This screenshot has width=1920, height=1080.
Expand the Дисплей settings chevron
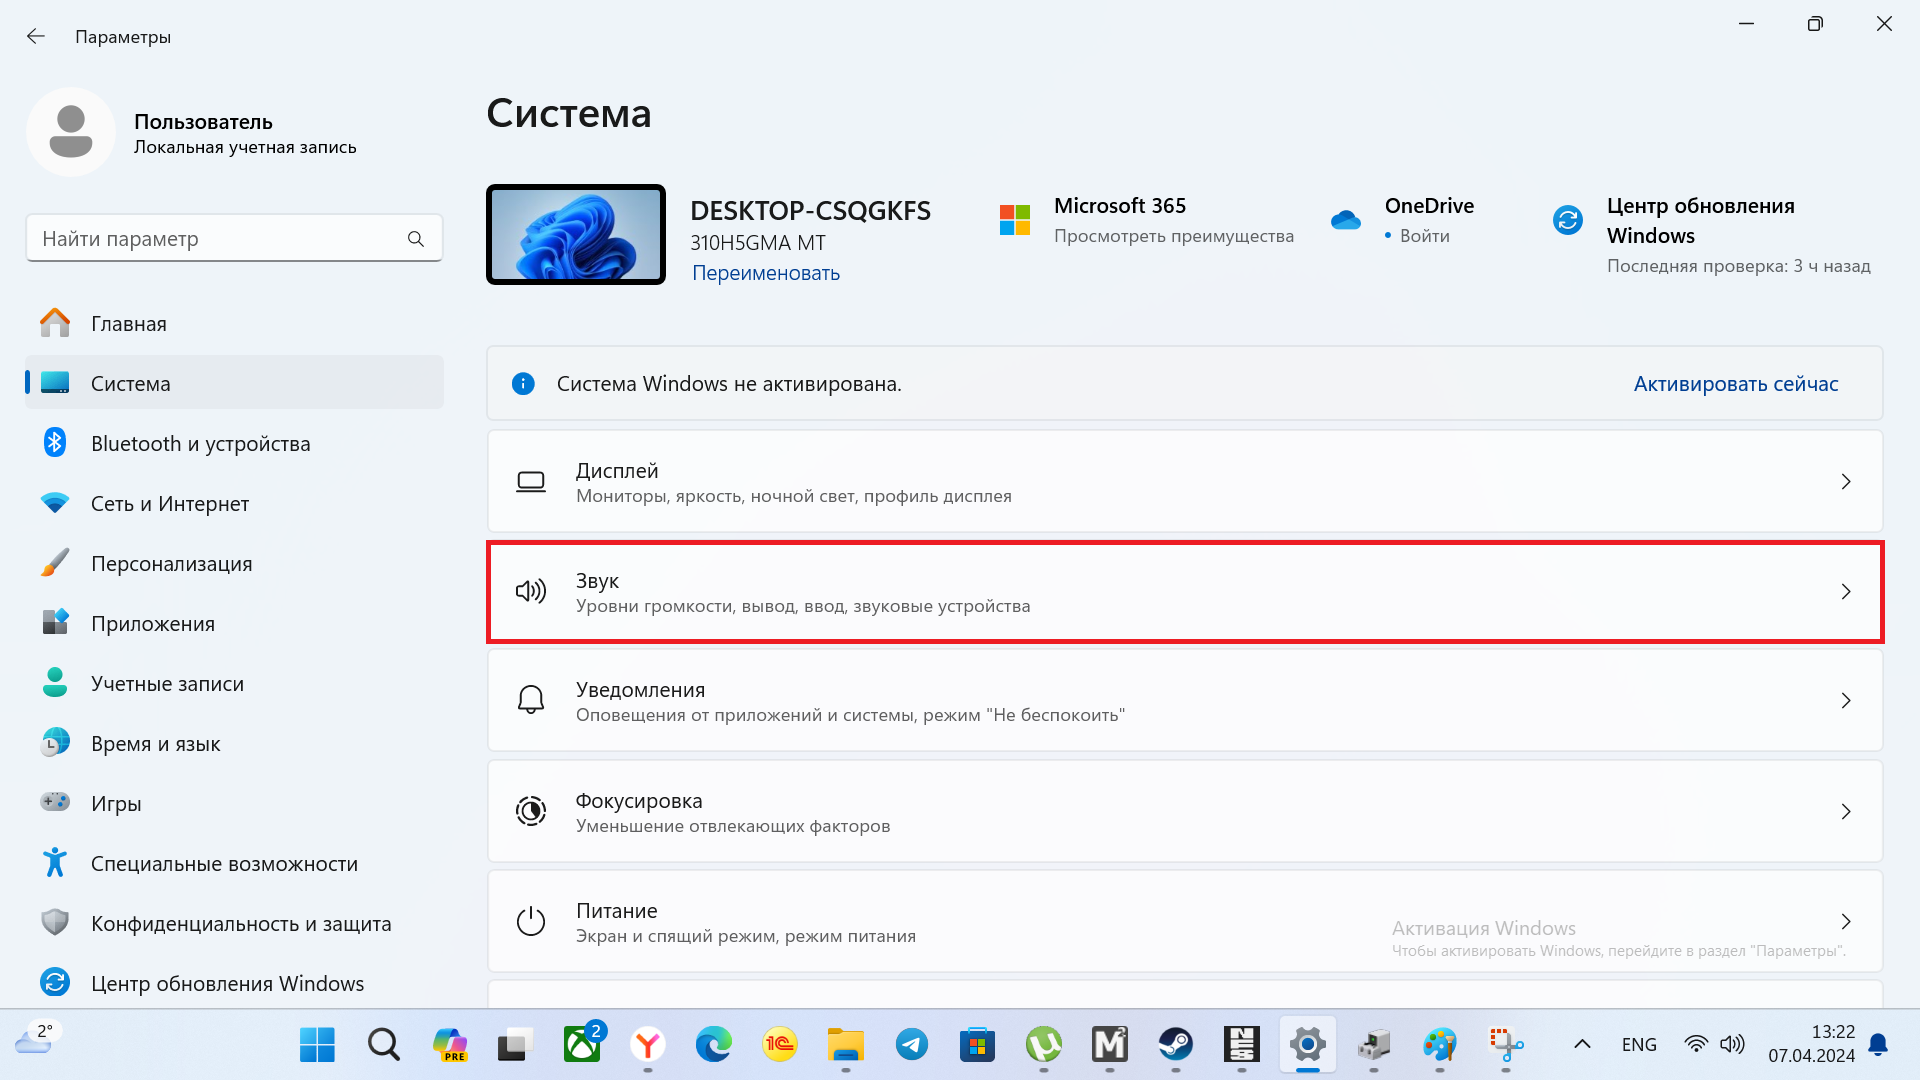1845,482
